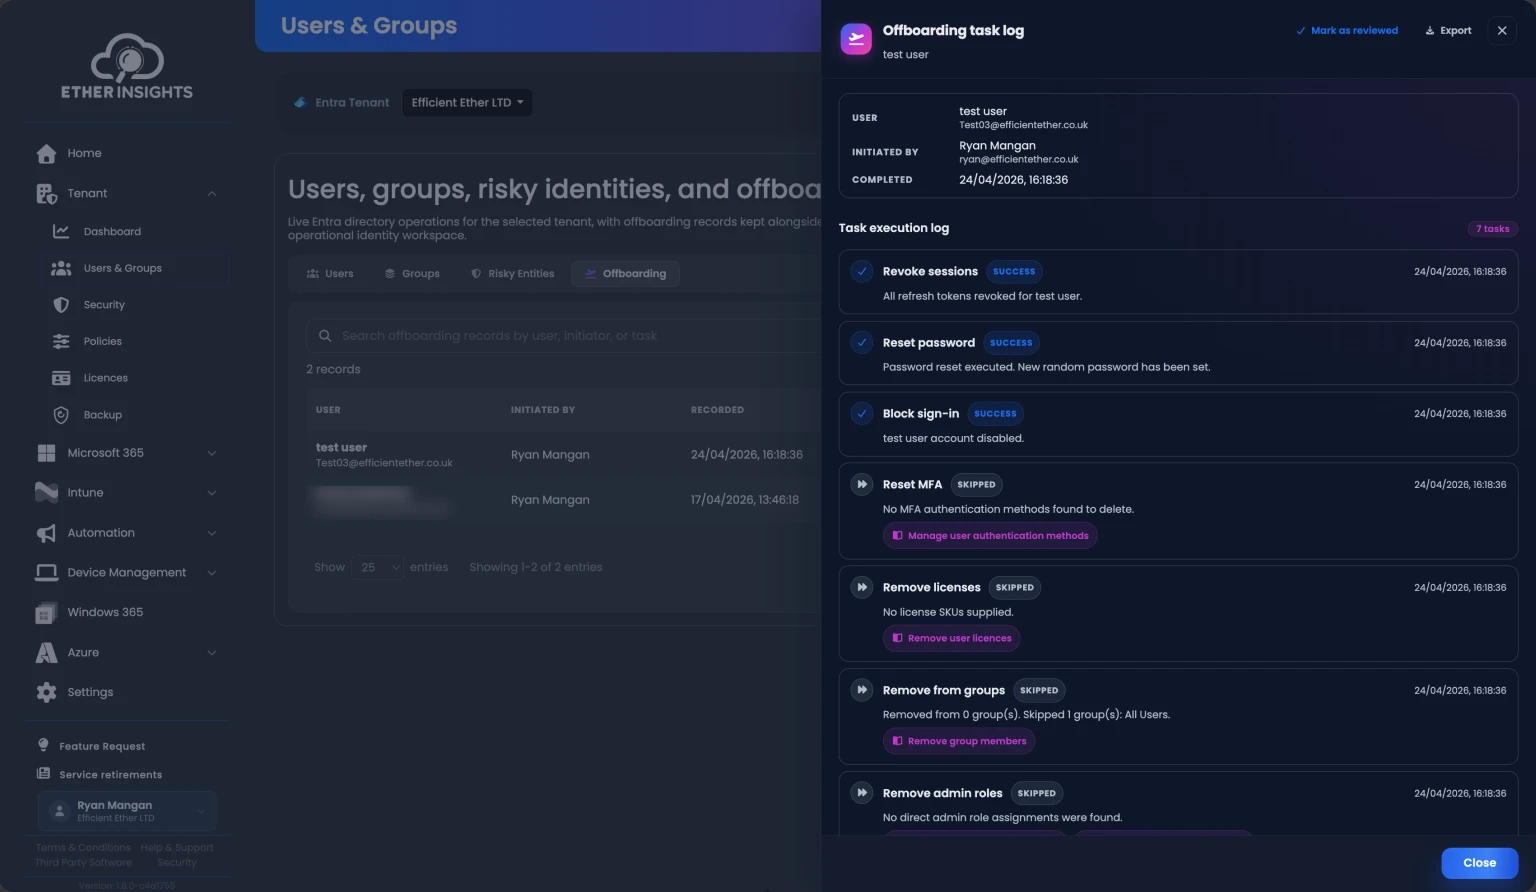
Task: Open the Home icon in sidebar
Action: (46, 153)
